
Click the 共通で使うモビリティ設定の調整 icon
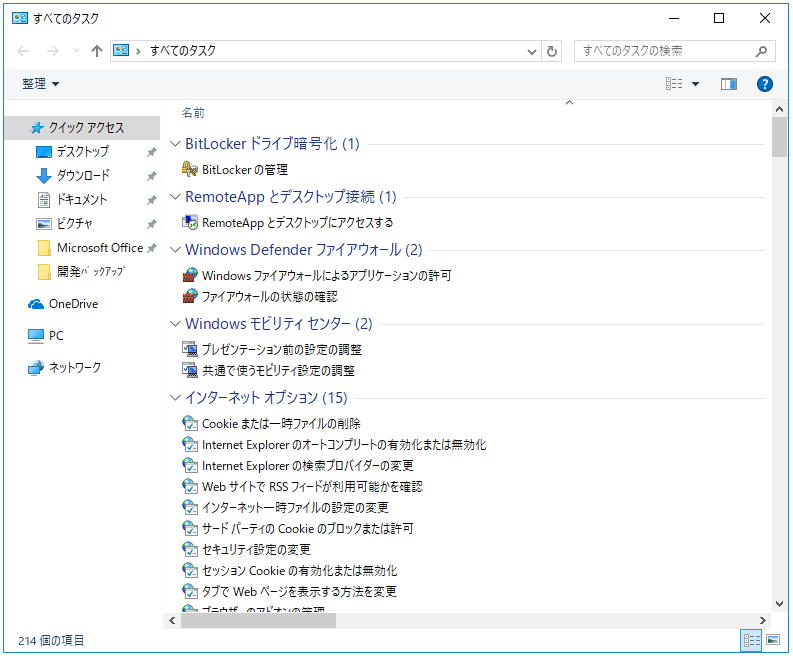point(190,370)
